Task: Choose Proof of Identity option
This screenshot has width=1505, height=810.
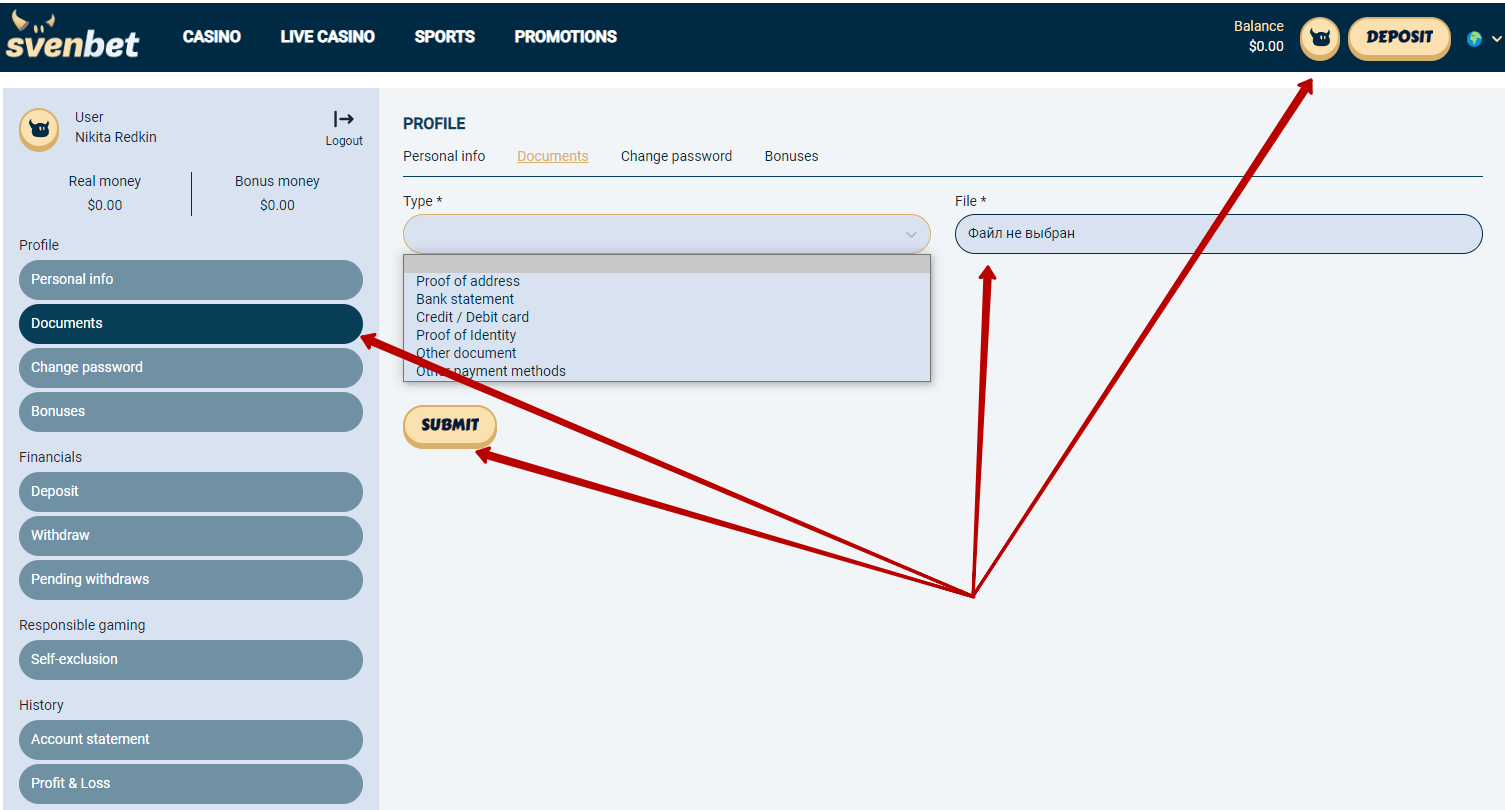Action: coord(466,335)
